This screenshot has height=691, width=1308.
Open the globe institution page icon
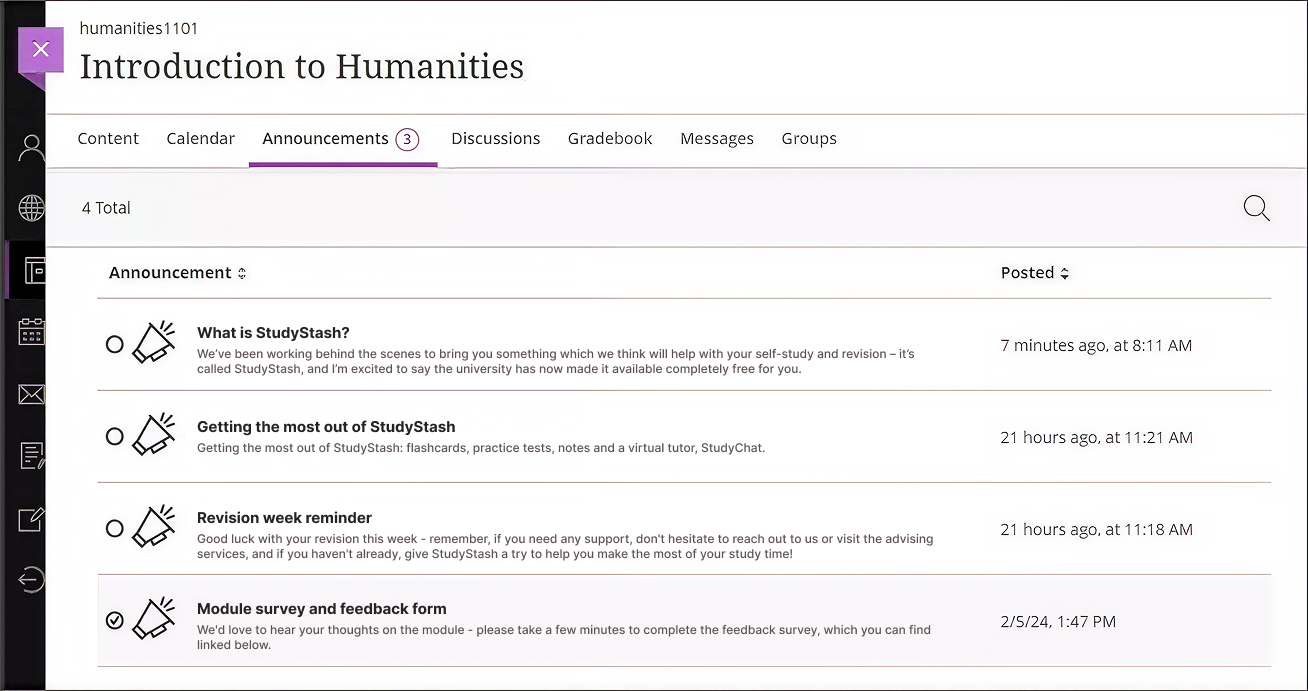(x=32, y=208)
